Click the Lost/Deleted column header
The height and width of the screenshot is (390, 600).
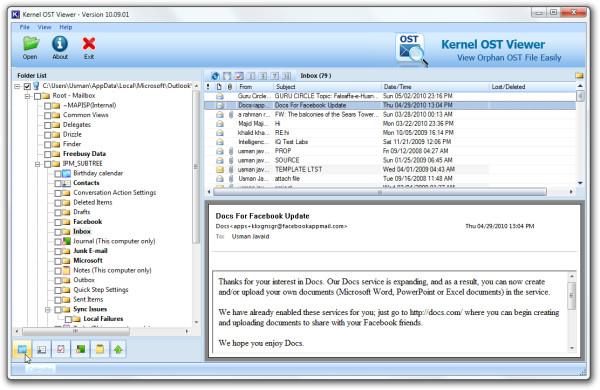click(532, 87)
